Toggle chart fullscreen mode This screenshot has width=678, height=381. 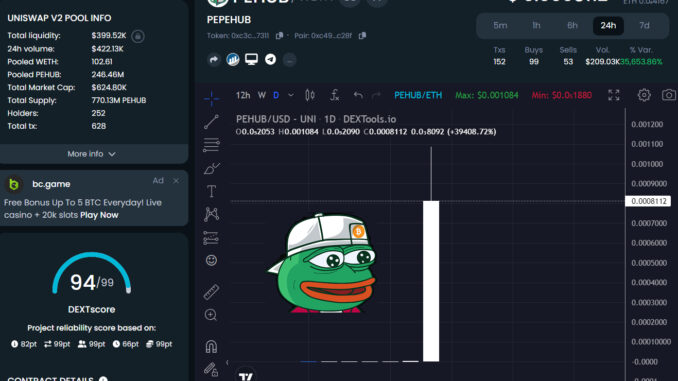point(614,95)
